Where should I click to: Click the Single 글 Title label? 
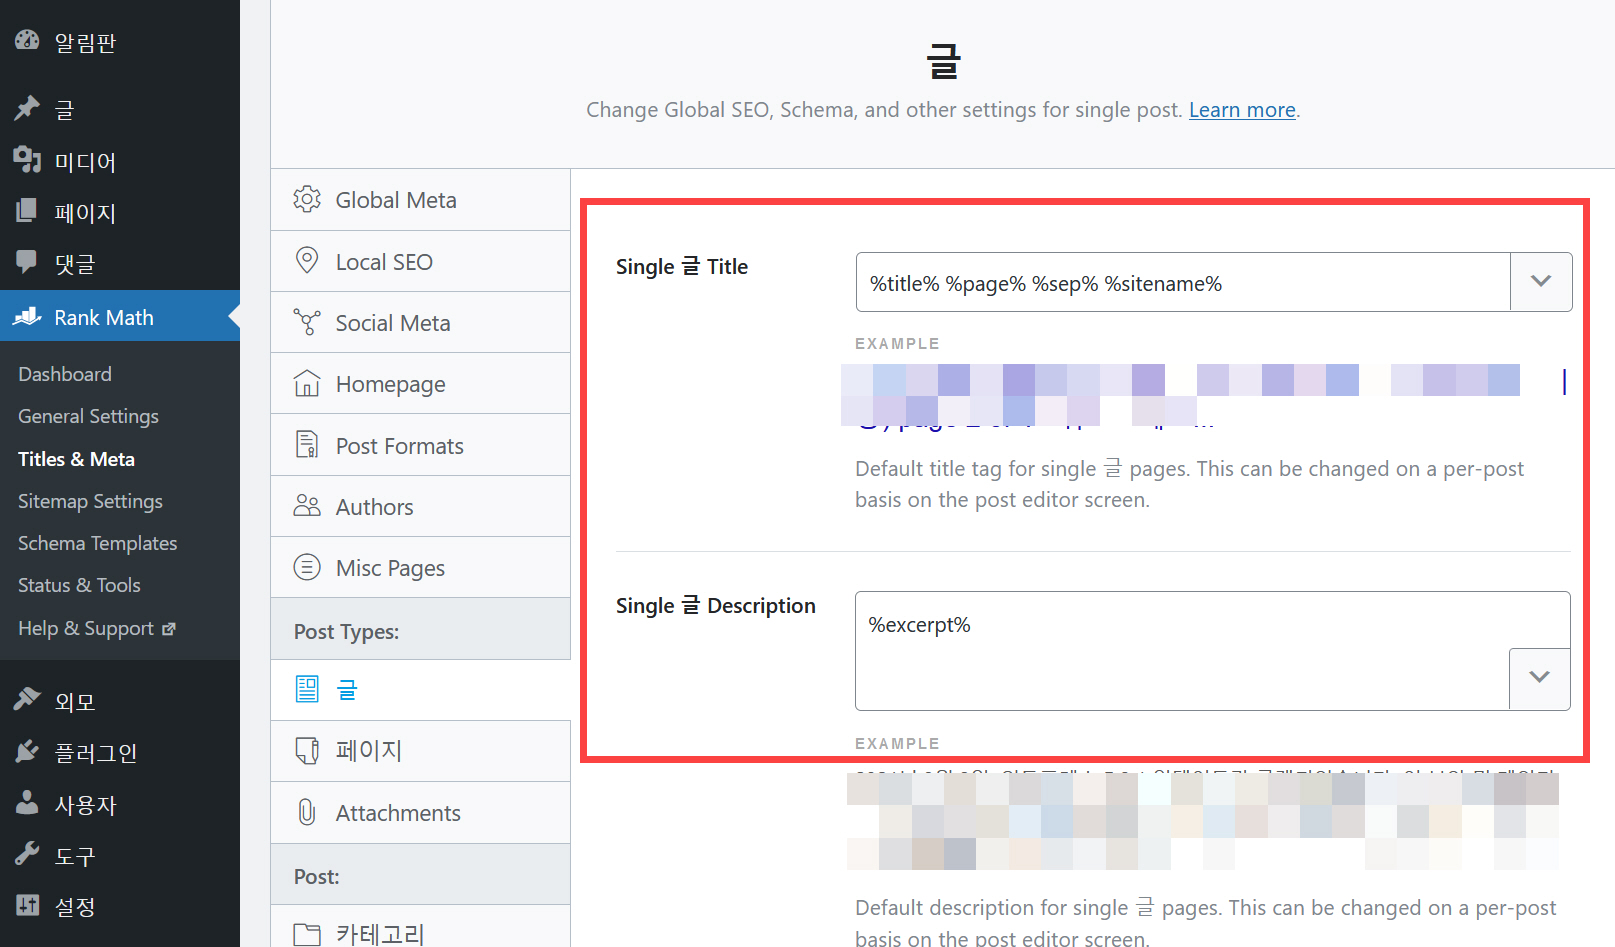pos(682,266)
